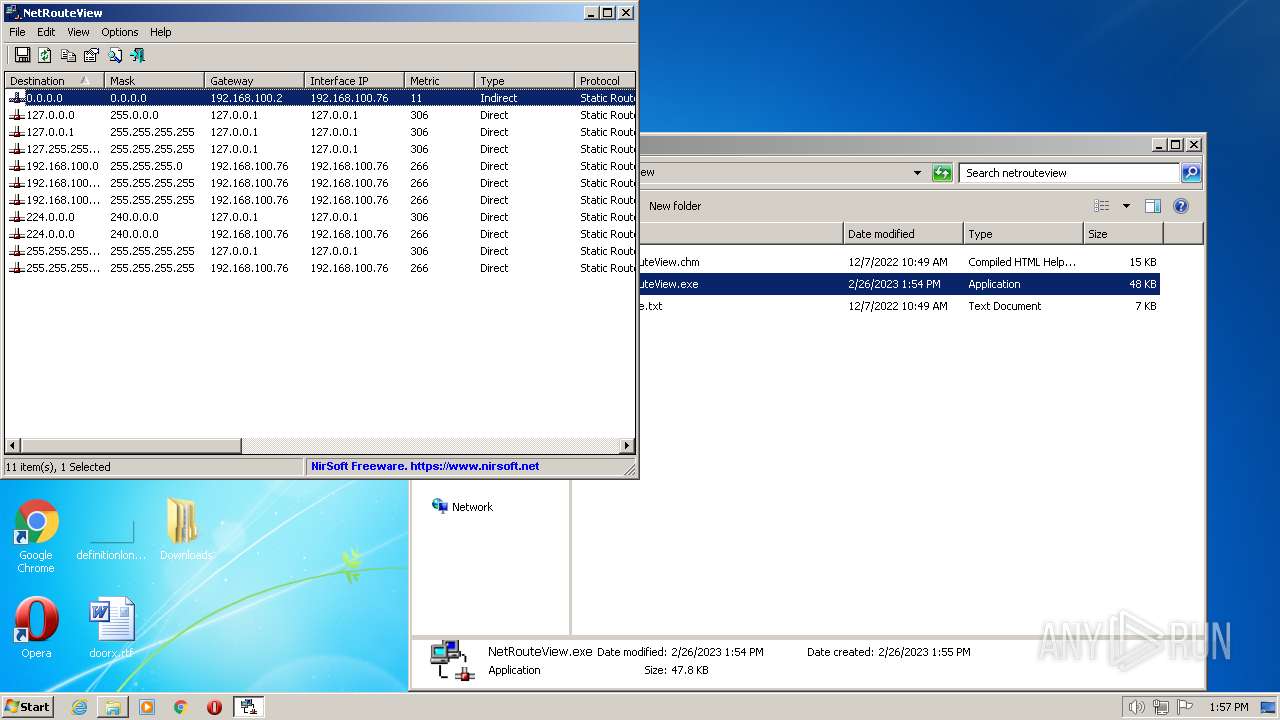Click the Search netrouteview input field
This screenshot has width=1280, height=720.
click(1069, 173)
